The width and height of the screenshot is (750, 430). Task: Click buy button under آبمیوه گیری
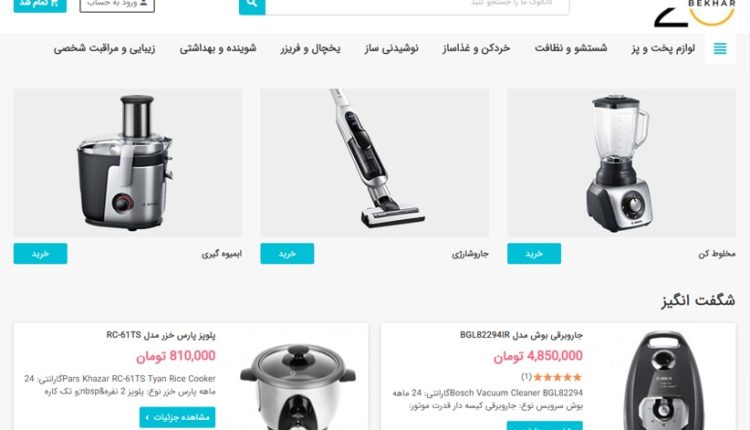point(40,254)
